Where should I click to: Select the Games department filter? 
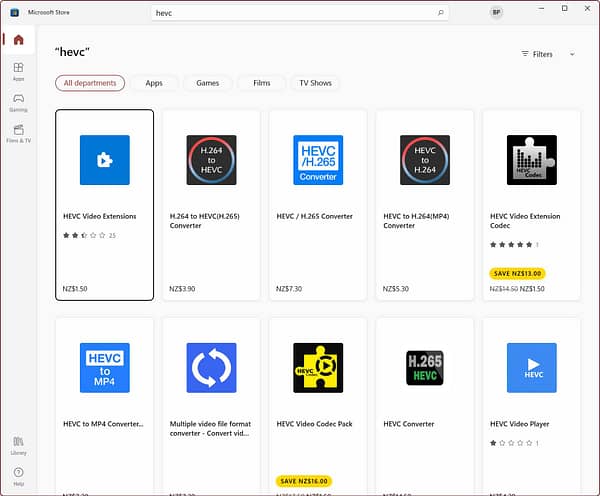[207, 83]
